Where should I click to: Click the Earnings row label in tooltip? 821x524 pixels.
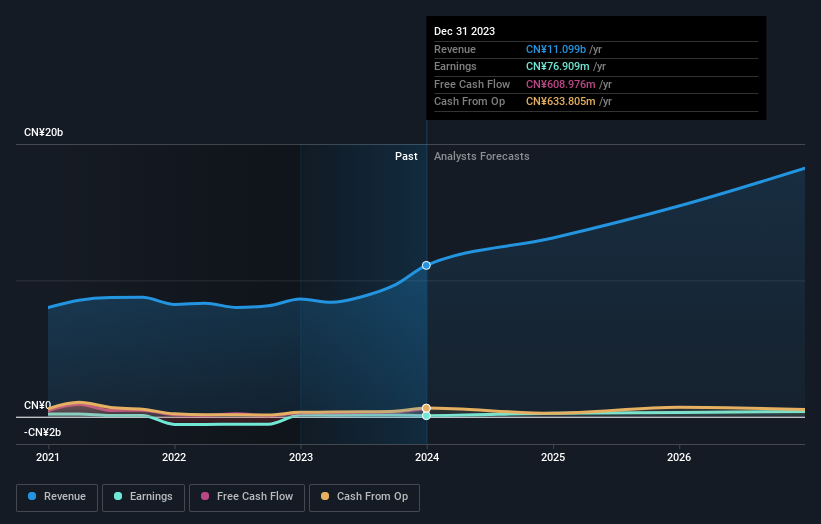456,66
